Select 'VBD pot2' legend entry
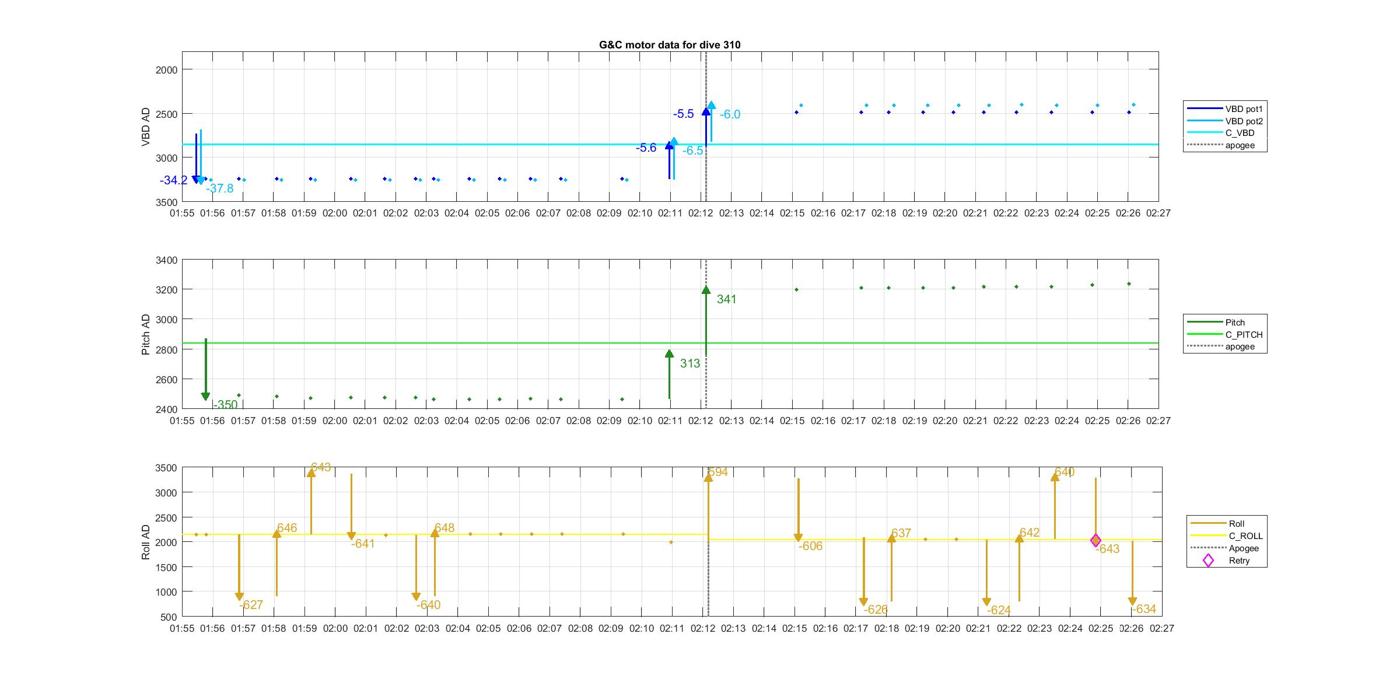1400x693 pixels. pyautogui.click(x=1225, y=121)
